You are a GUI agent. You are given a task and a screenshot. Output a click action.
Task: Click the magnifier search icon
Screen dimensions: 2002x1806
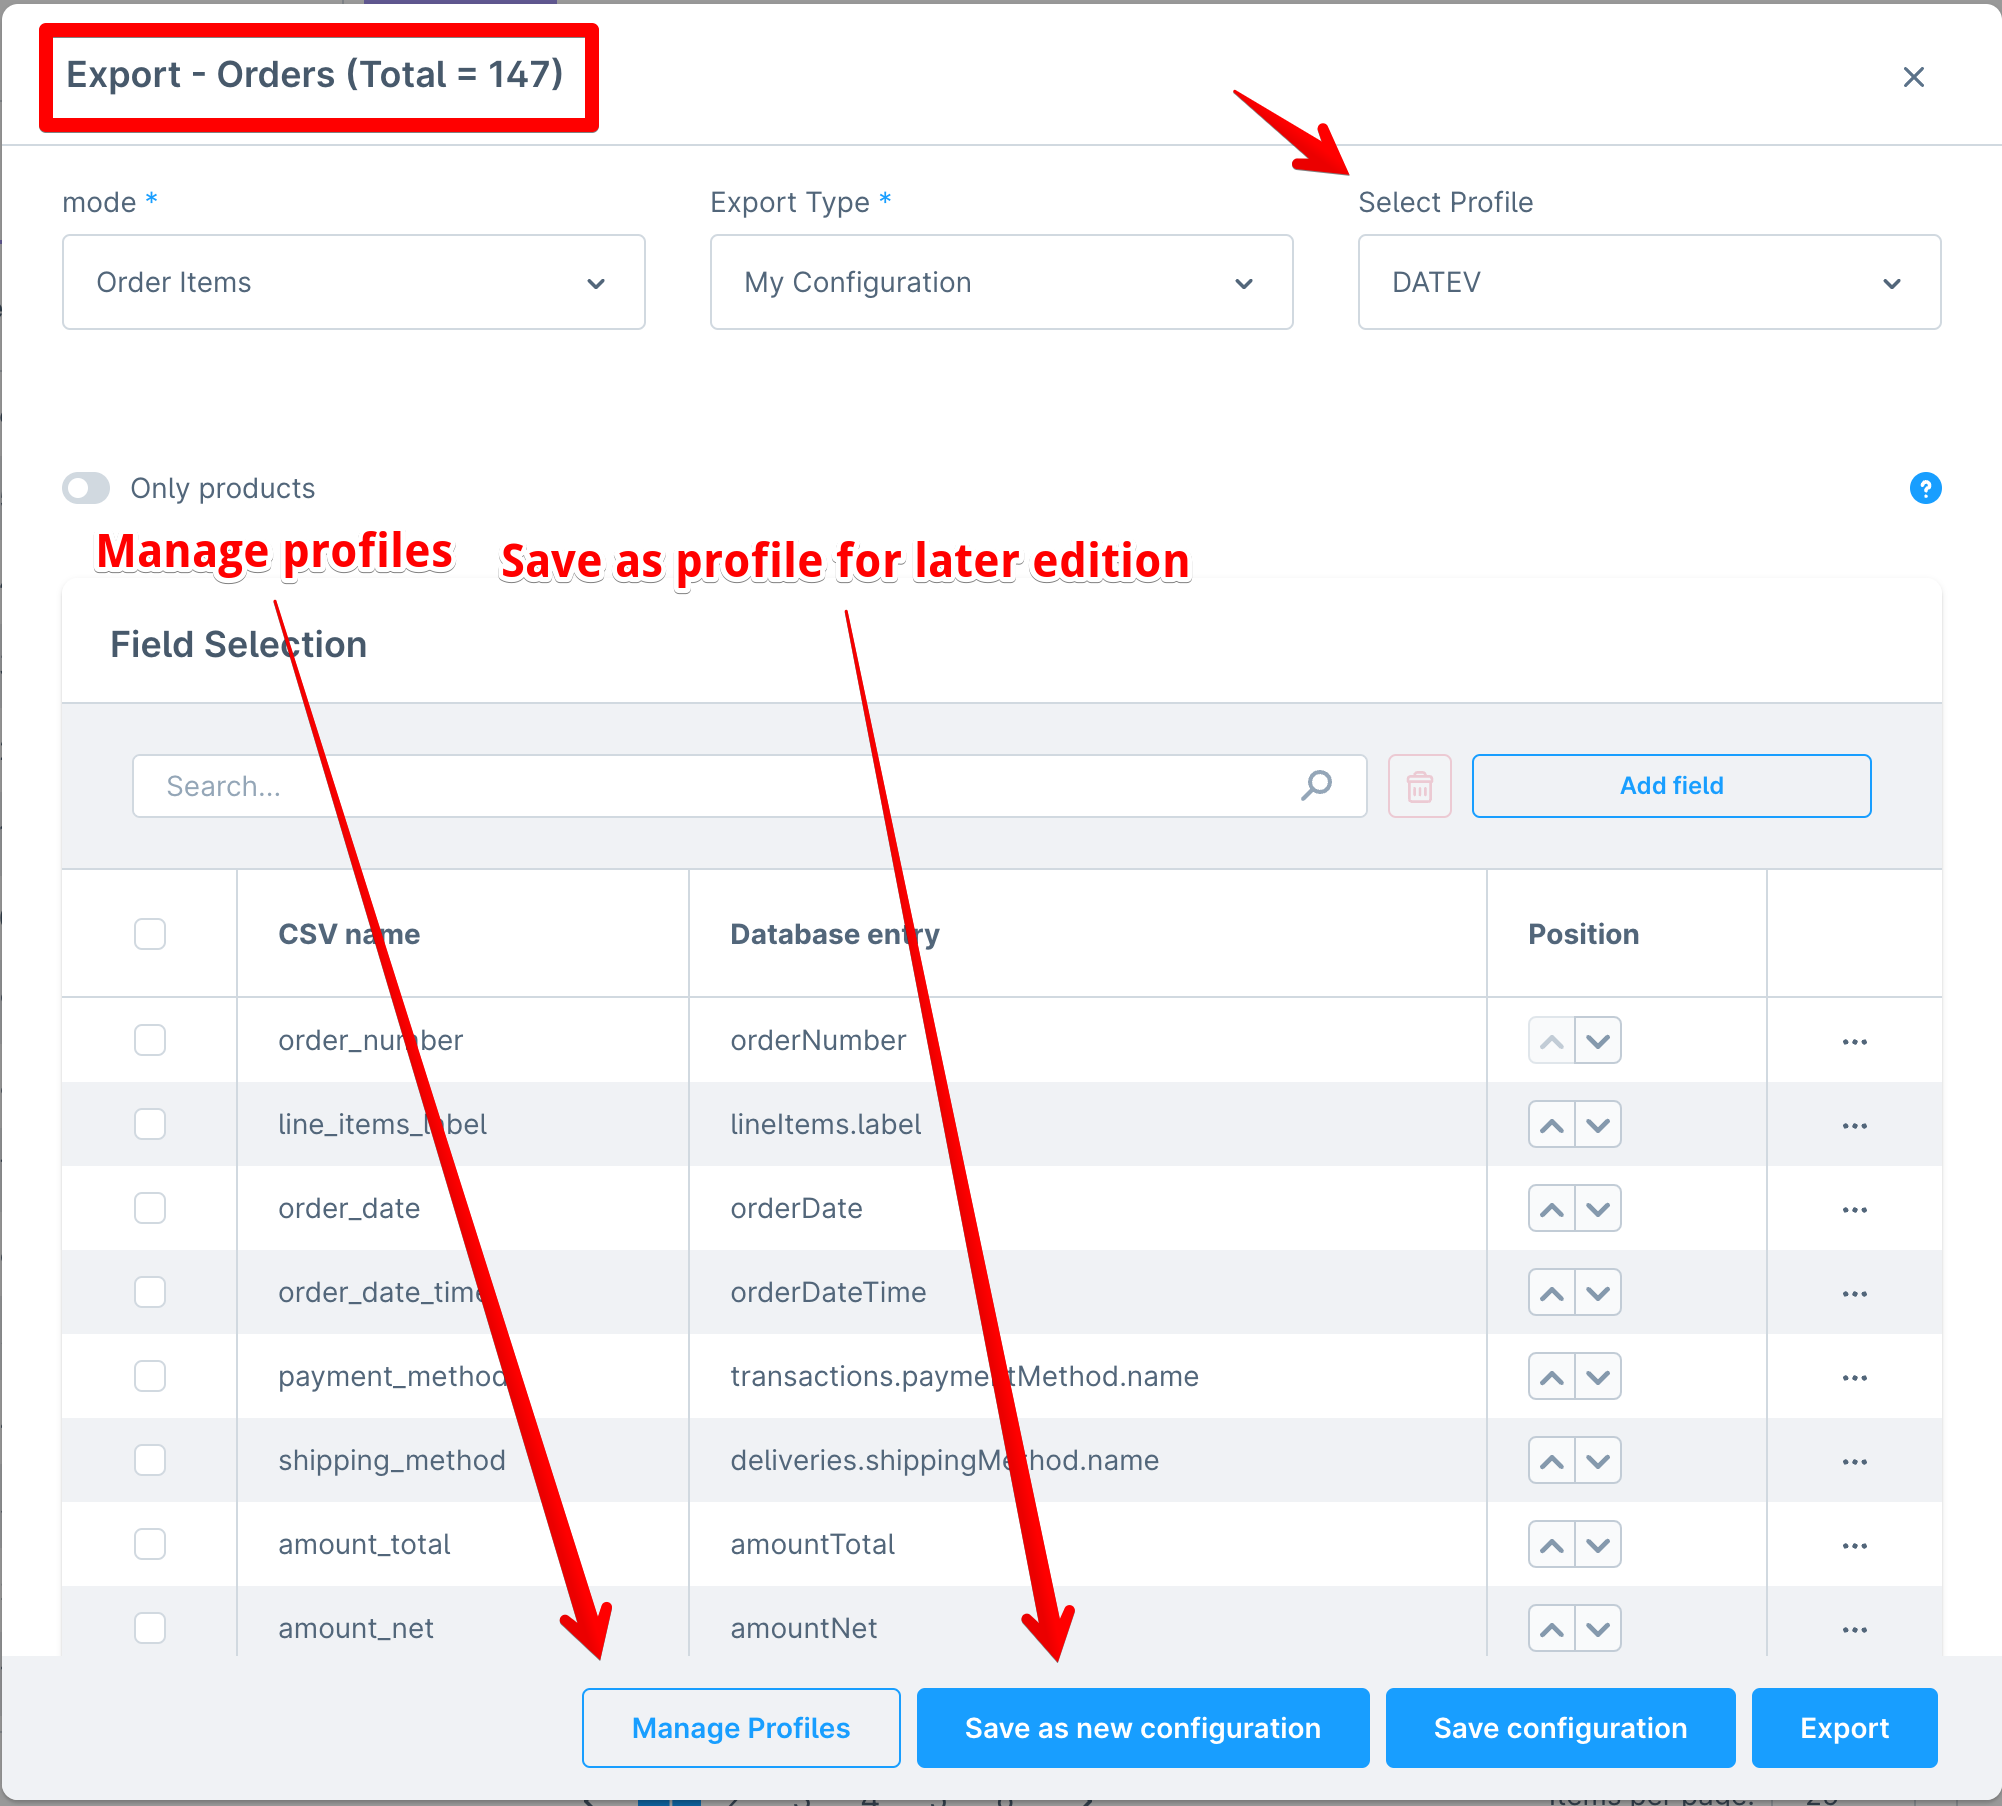[1317, 786]
